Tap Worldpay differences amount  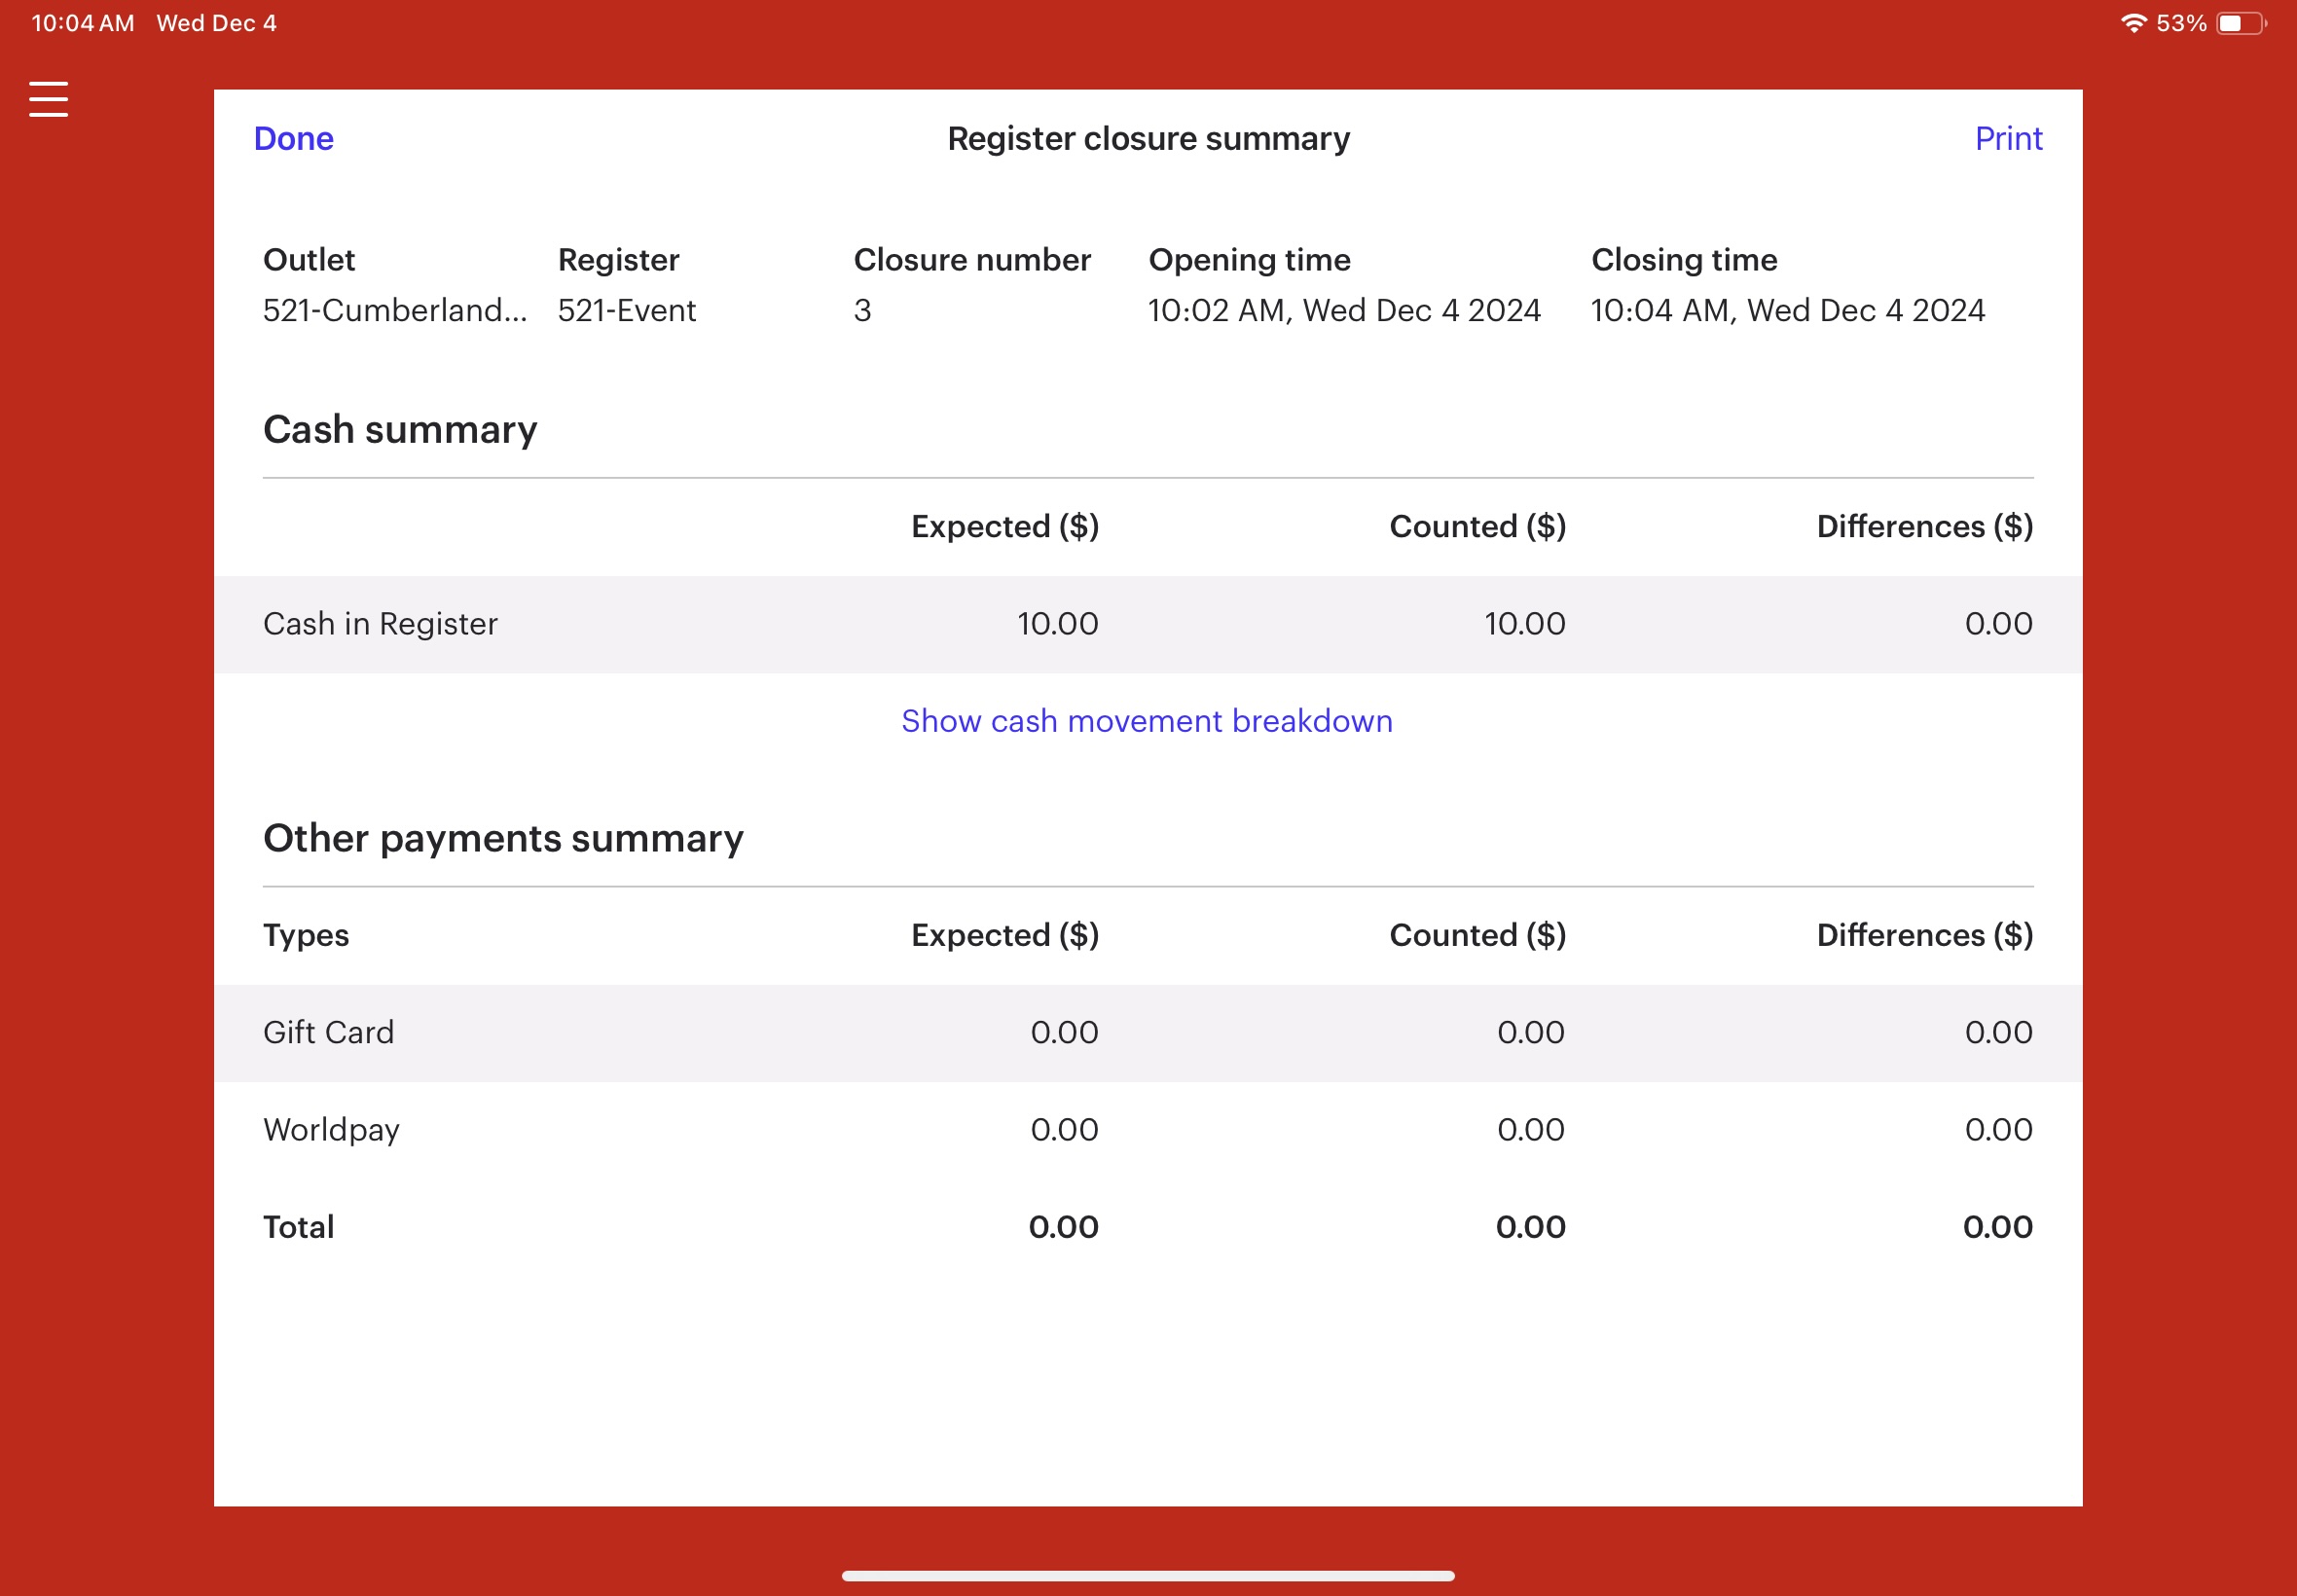pos(1998,1130)
